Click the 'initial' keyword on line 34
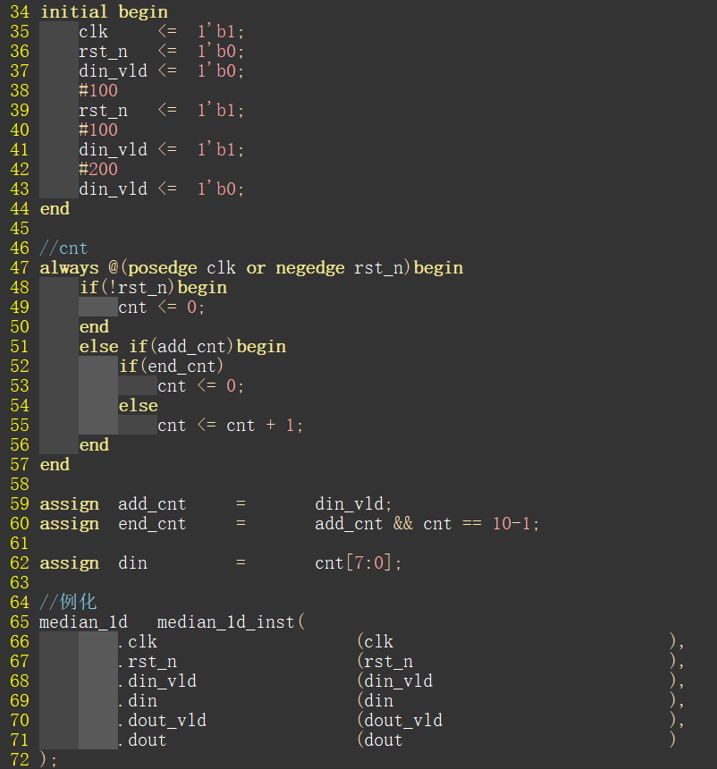The width and height of the screenshot is (717, 769). (x=74, y=12)
